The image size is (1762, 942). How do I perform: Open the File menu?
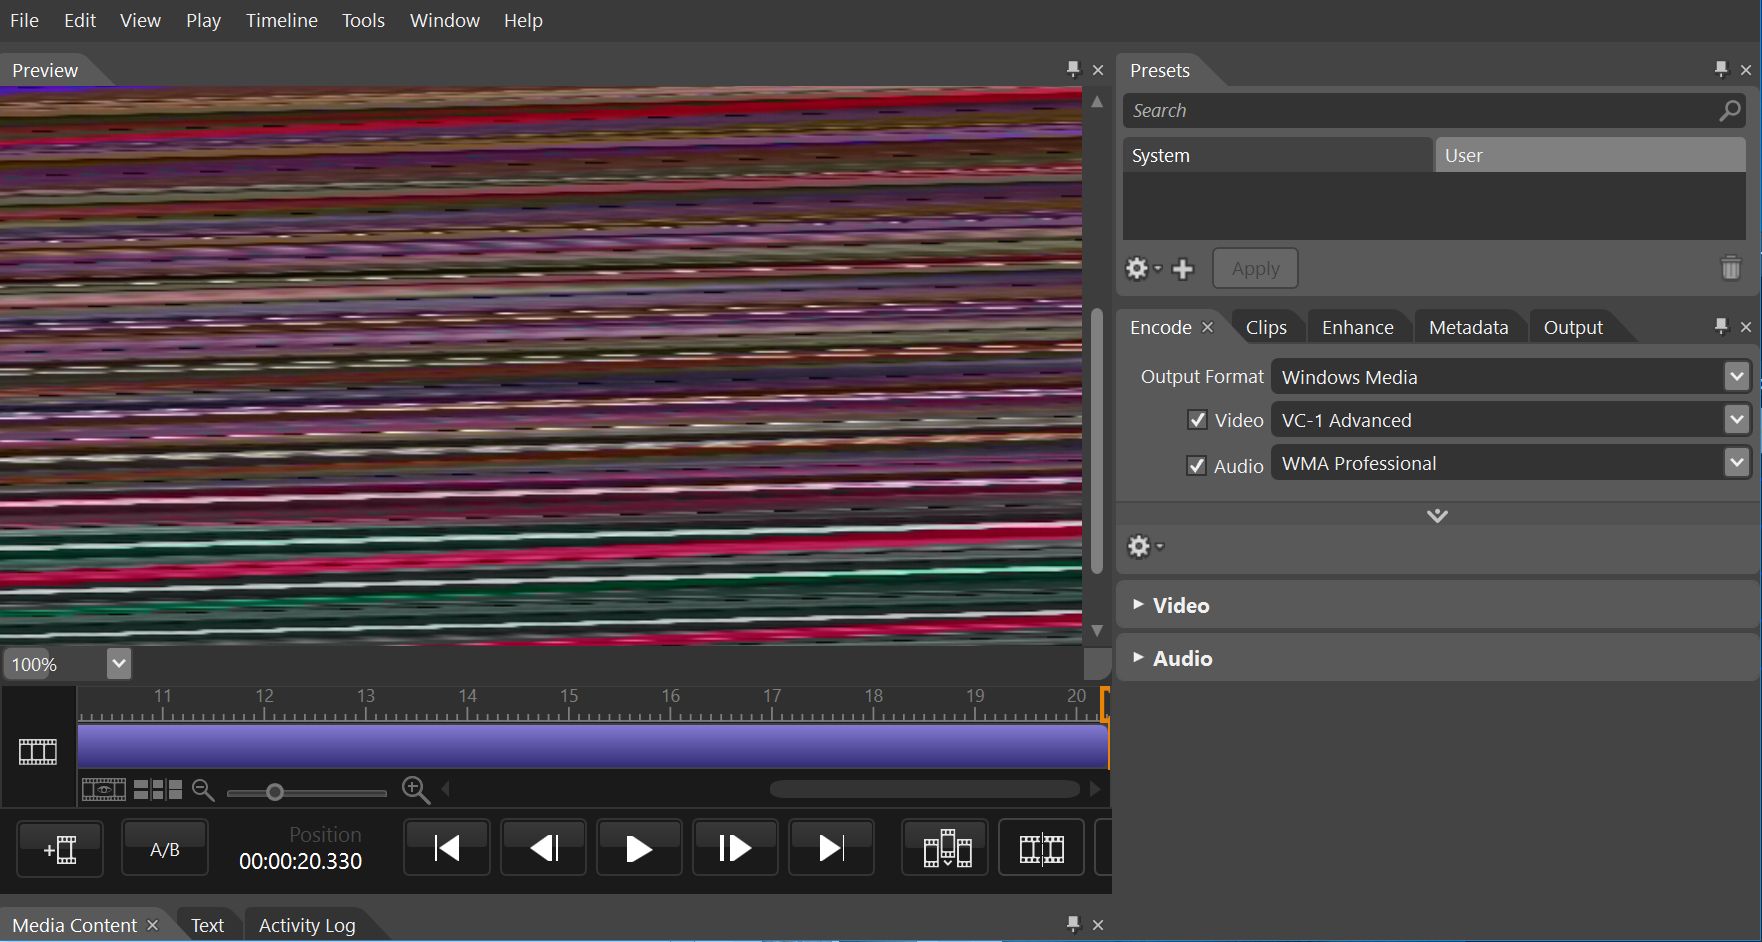coord(24,20)
